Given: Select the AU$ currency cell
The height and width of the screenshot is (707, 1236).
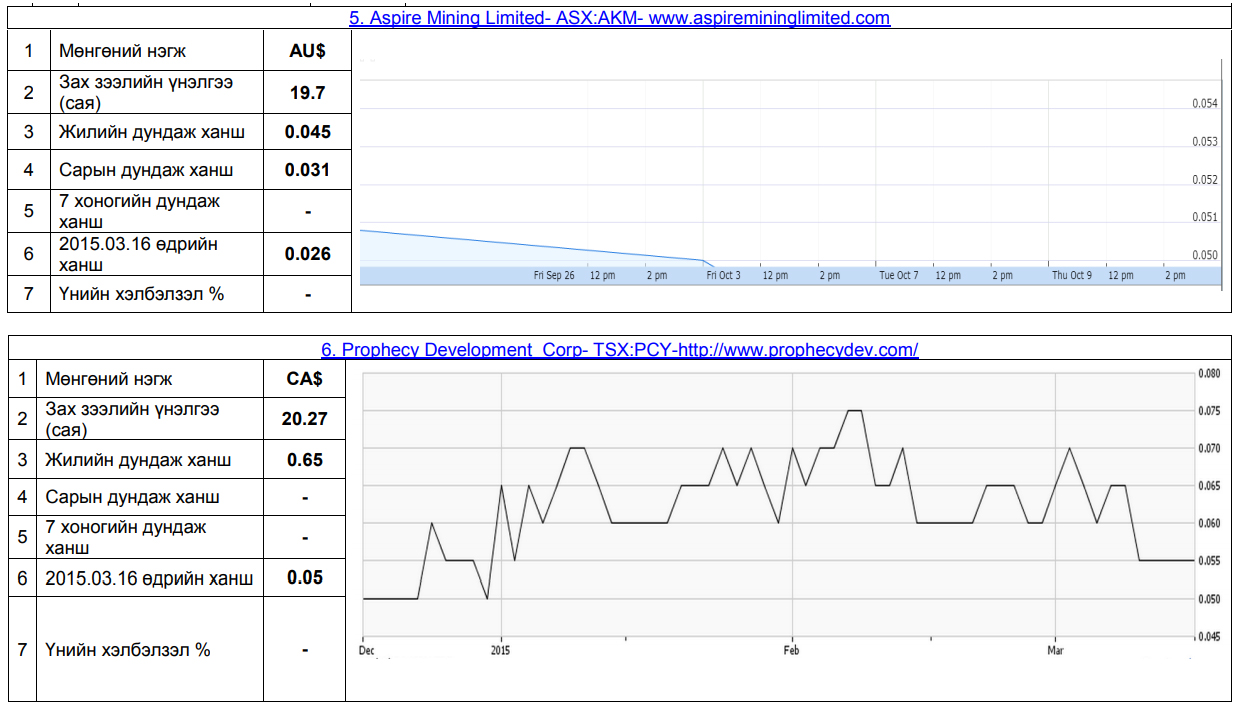Looking at the screenshot, I should (307, 50).
